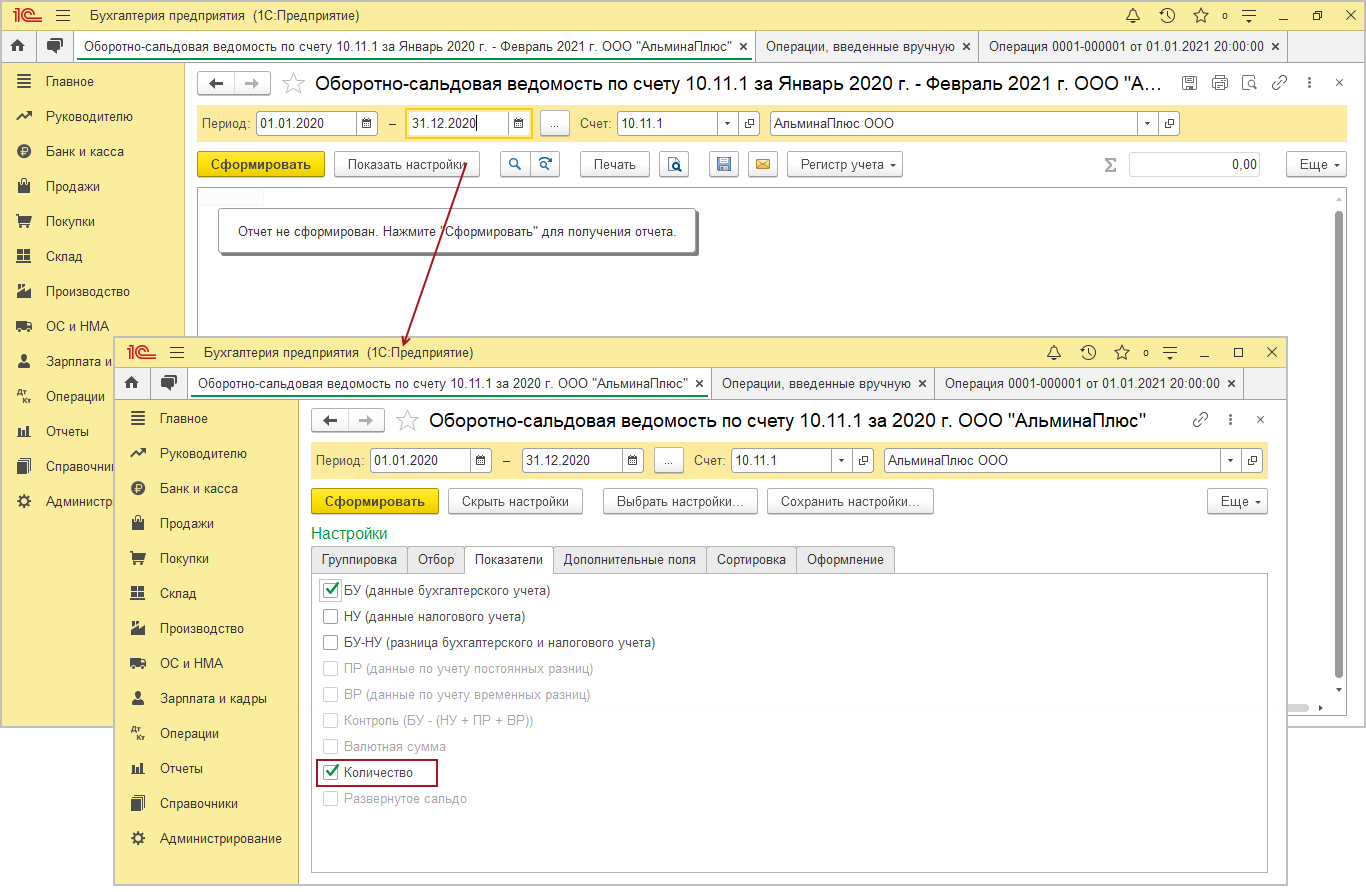1366x892 pixels.
Task: Click the sum sigma icon
Action: pyautogui.click(x=1110, y=165)
